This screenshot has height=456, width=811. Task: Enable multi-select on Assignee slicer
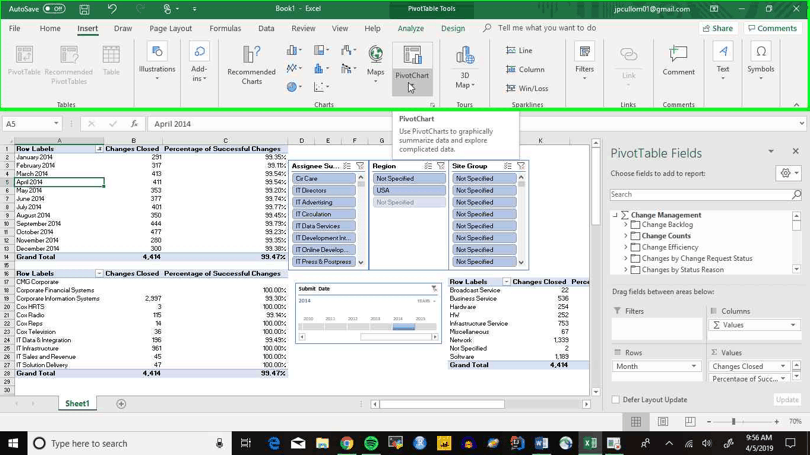coord(347,166)
